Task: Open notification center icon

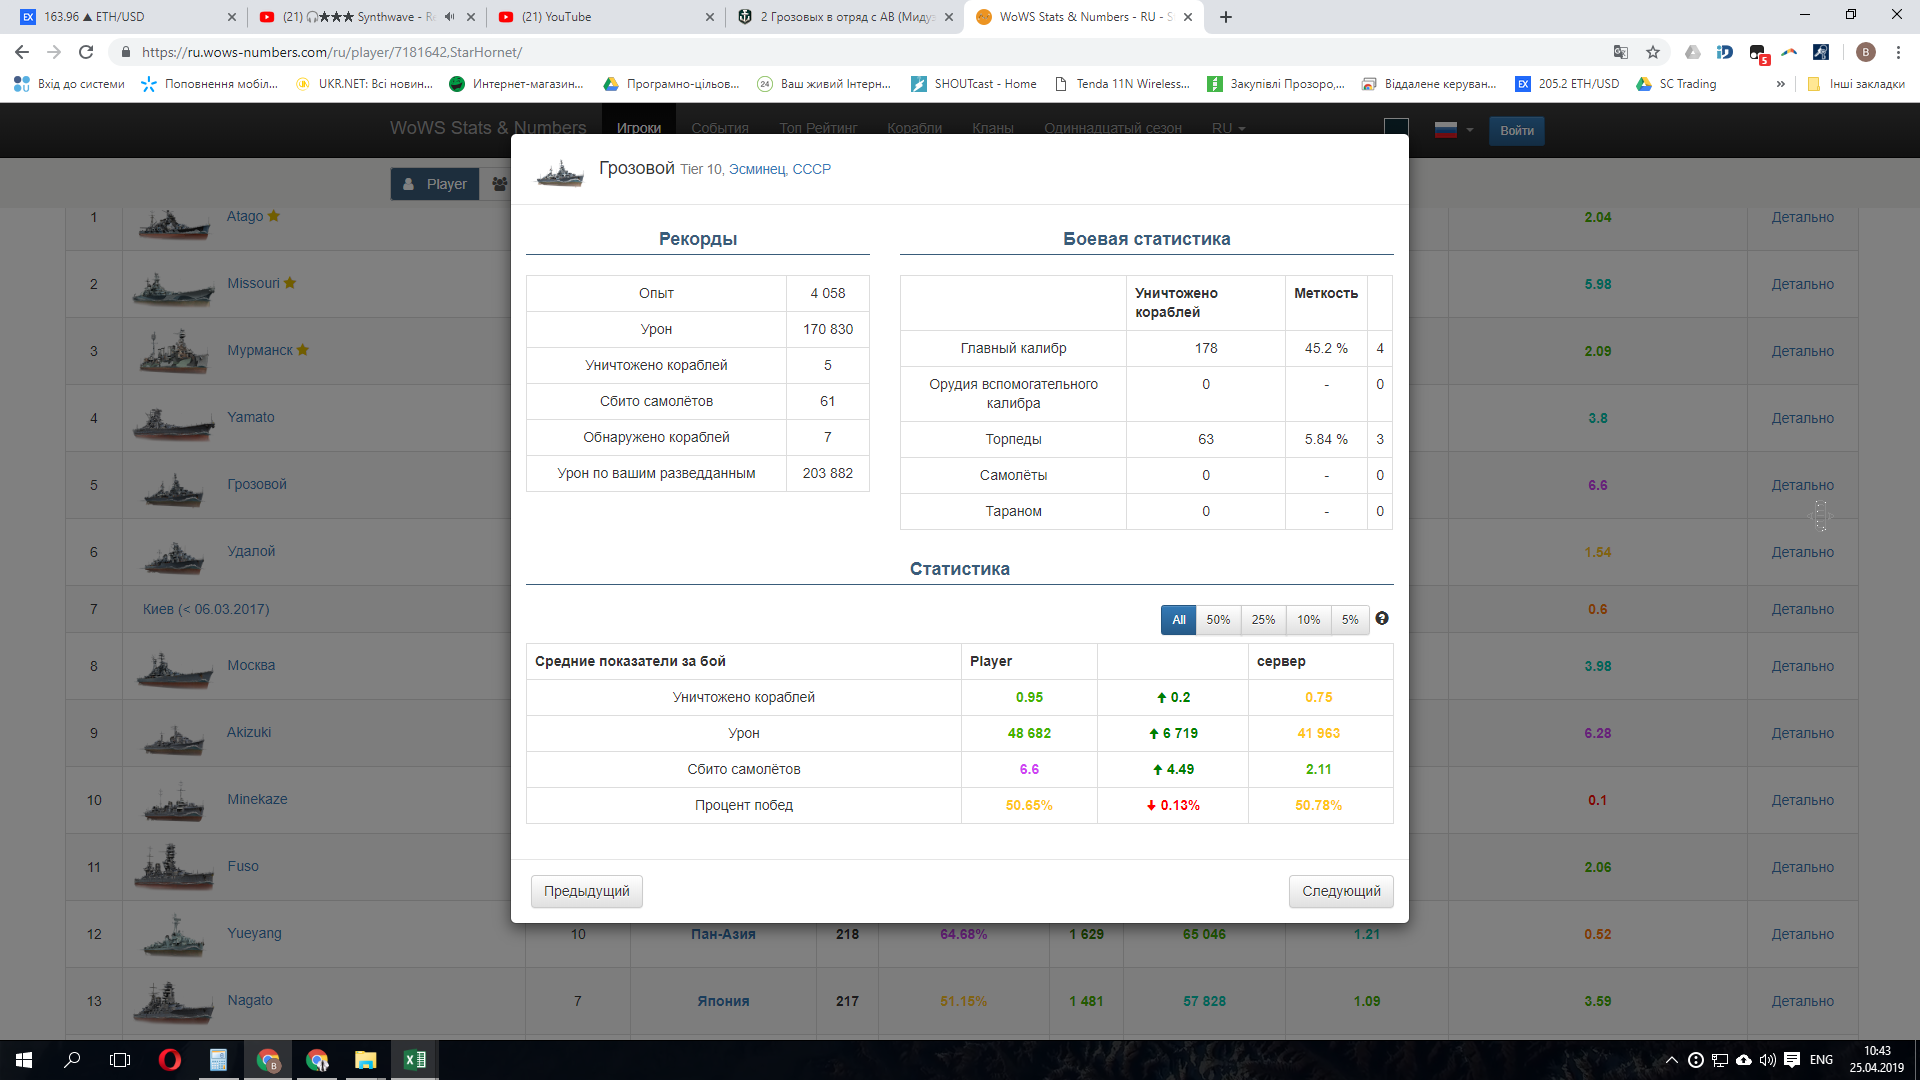Action: [x=1792, y=1060]
